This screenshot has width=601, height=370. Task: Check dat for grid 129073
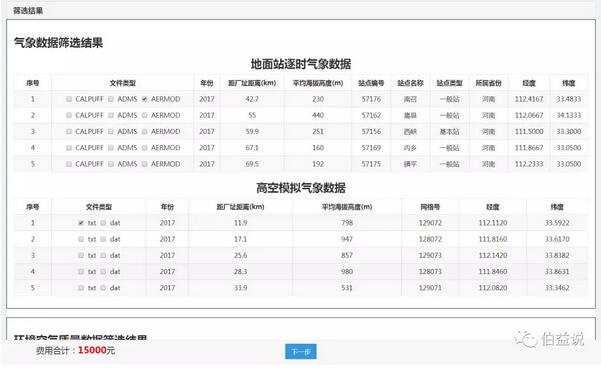103,255
